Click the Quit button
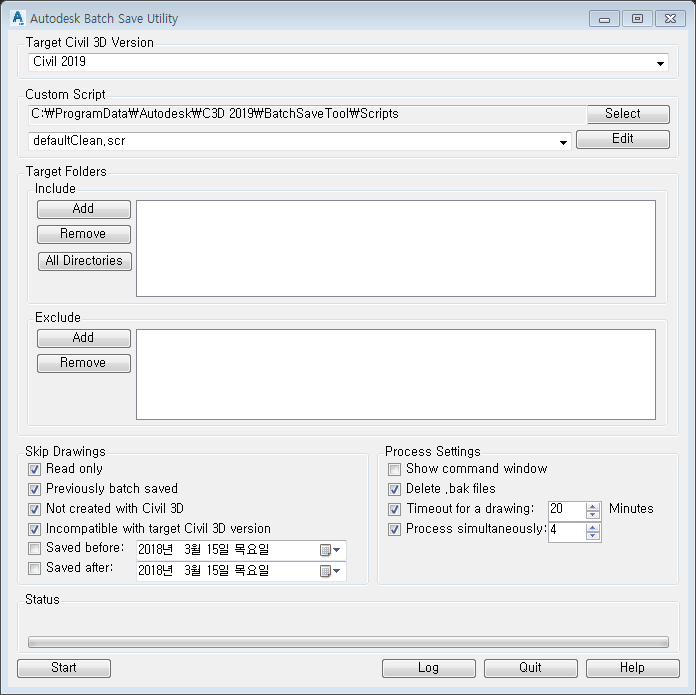Screen dimensions: 696x695 [x=531, y=668]
